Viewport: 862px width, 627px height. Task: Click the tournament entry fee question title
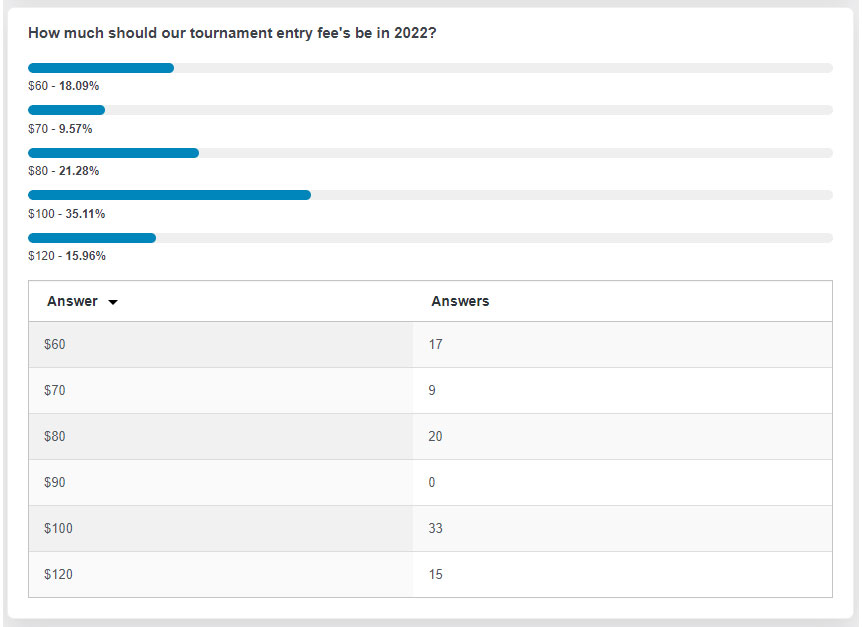point(232,33)
